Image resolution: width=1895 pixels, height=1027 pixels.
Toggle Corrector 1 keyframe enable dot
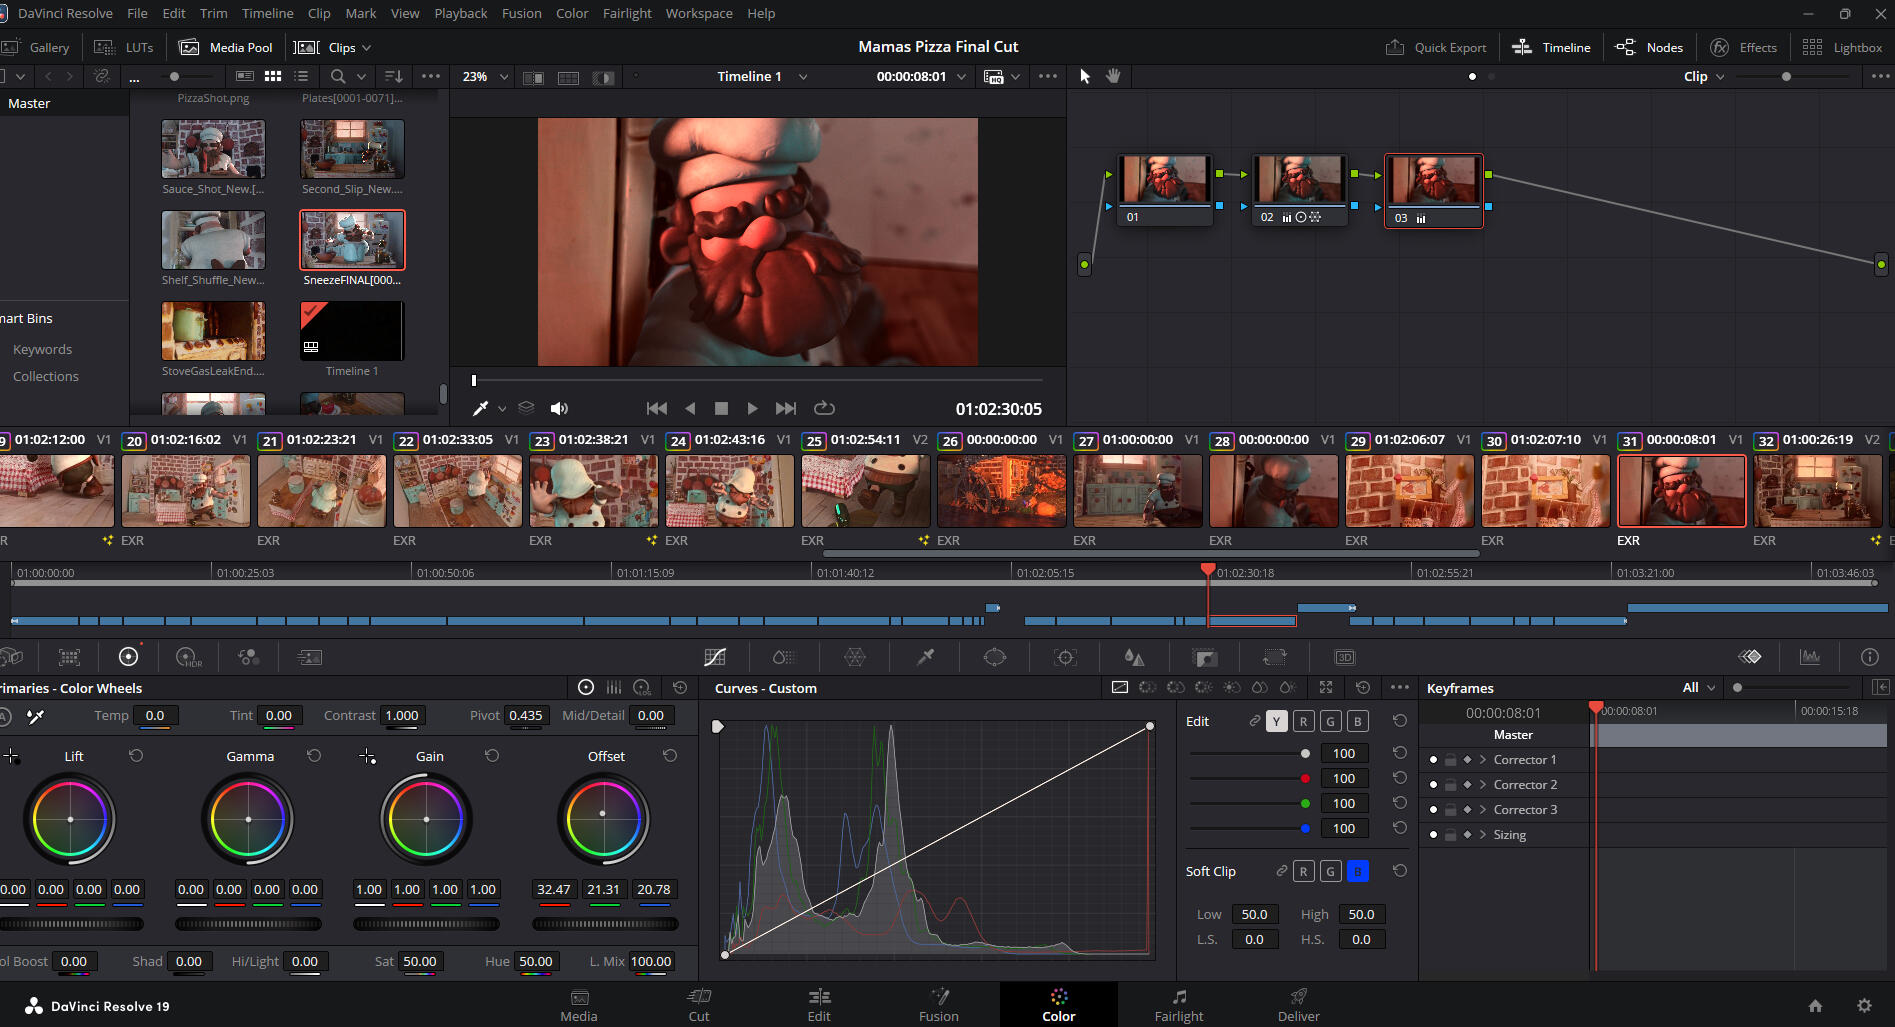(x=1433, y=760)
